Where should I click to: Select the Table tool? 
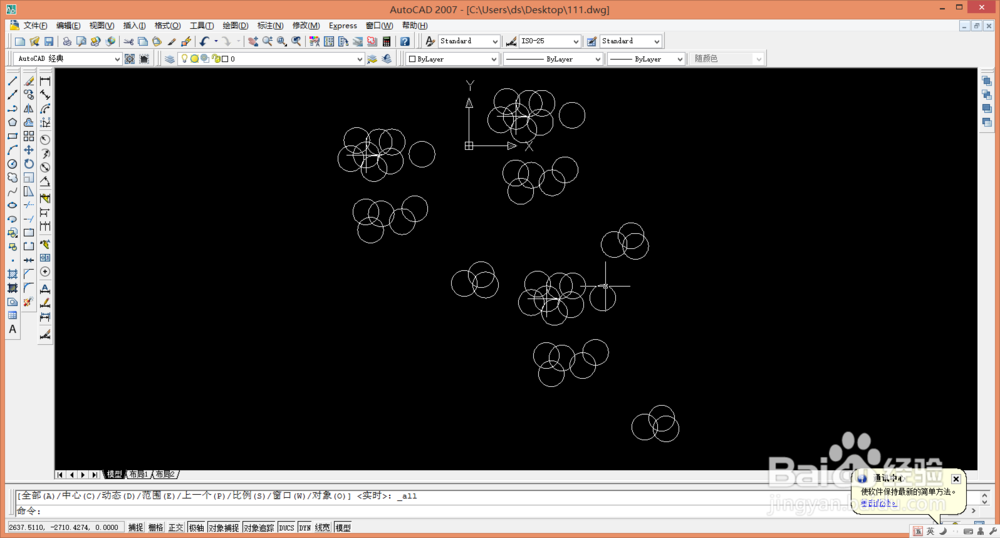pyautogui.click(x=12, y=316)
